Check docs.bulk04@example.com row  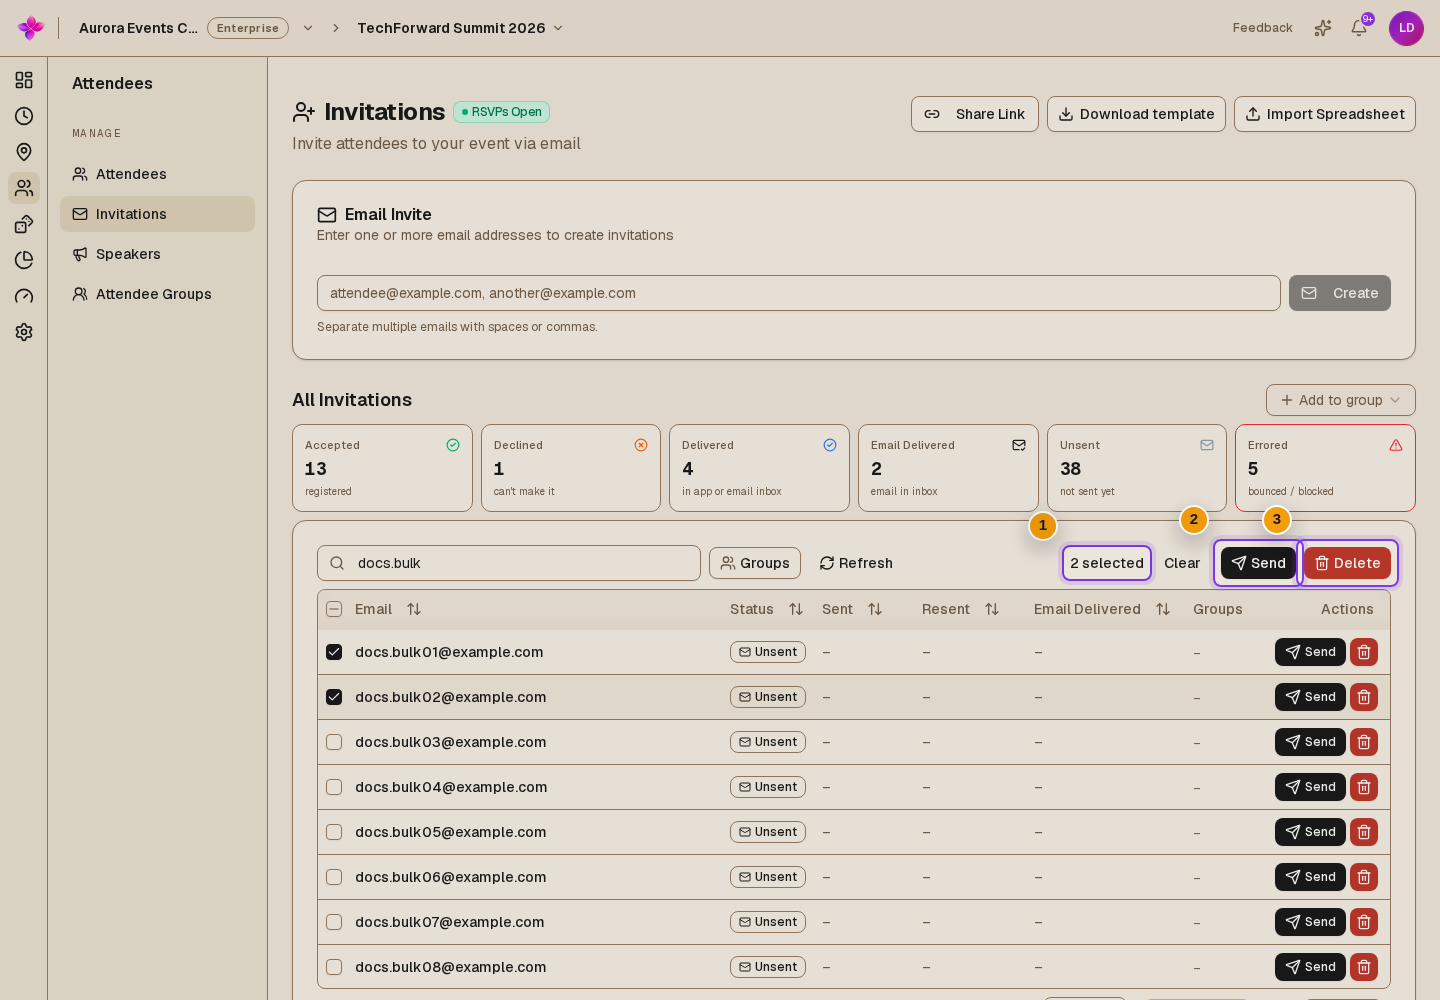click(334, 787)
